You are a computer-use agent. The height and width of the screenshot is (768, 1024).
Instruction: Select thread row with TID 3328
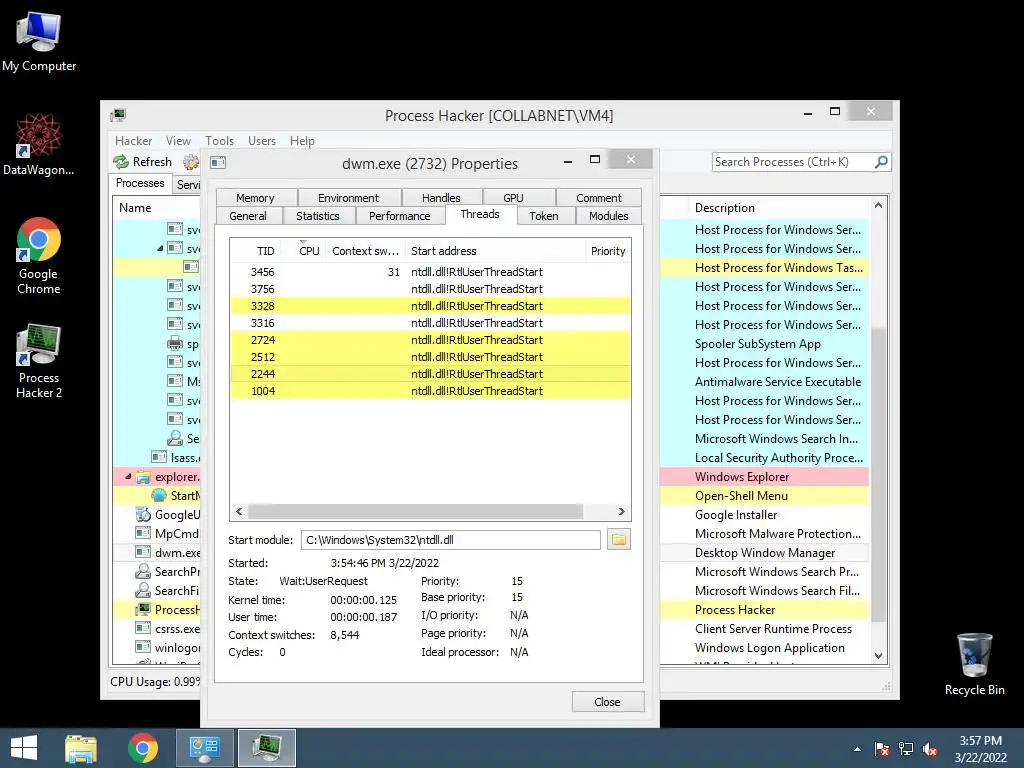tap(430, 306)
